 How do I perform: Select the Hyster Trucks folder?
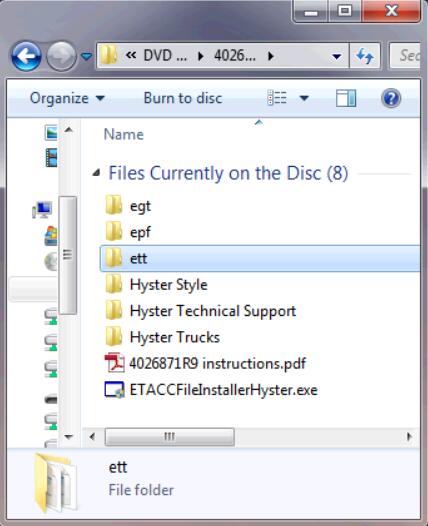[175, 337]
